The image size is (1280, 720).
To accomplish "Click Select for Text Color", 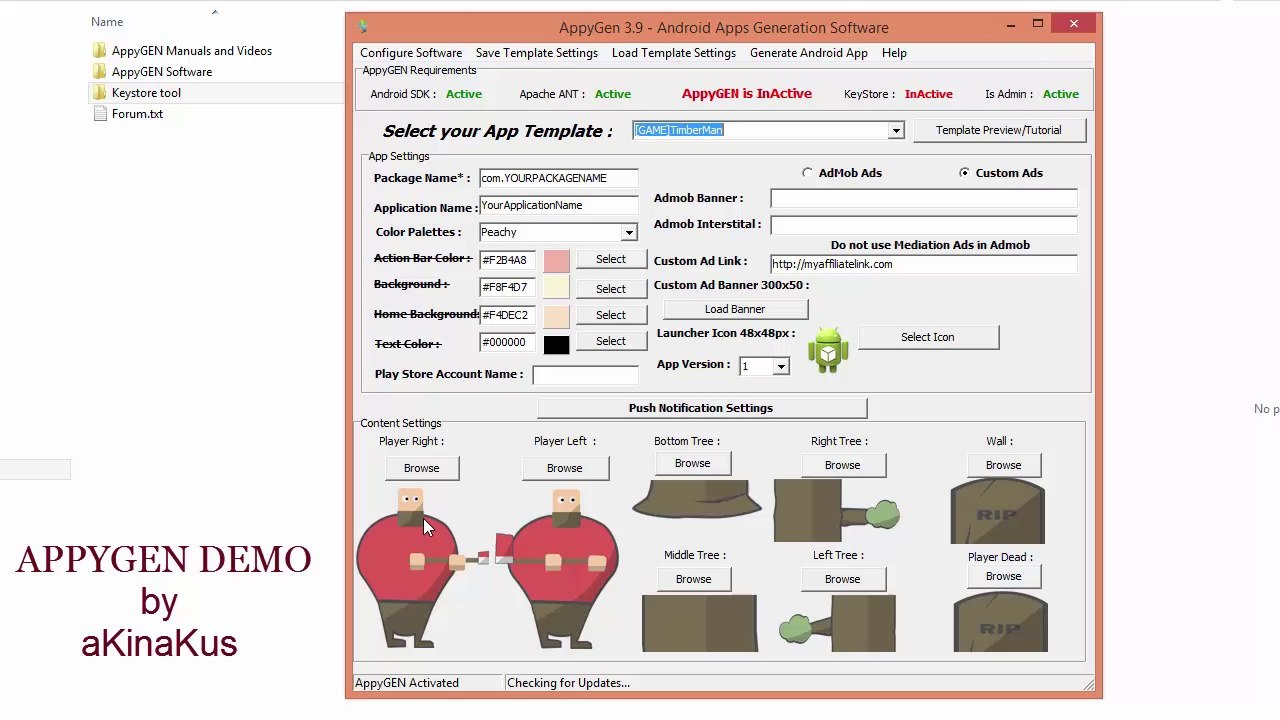I will point(611,341).
